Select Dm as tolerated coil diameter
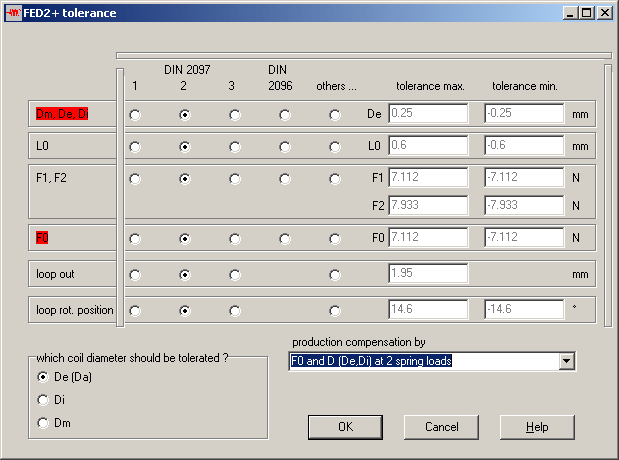Screen dimensions: 619x460 (43, 423)
